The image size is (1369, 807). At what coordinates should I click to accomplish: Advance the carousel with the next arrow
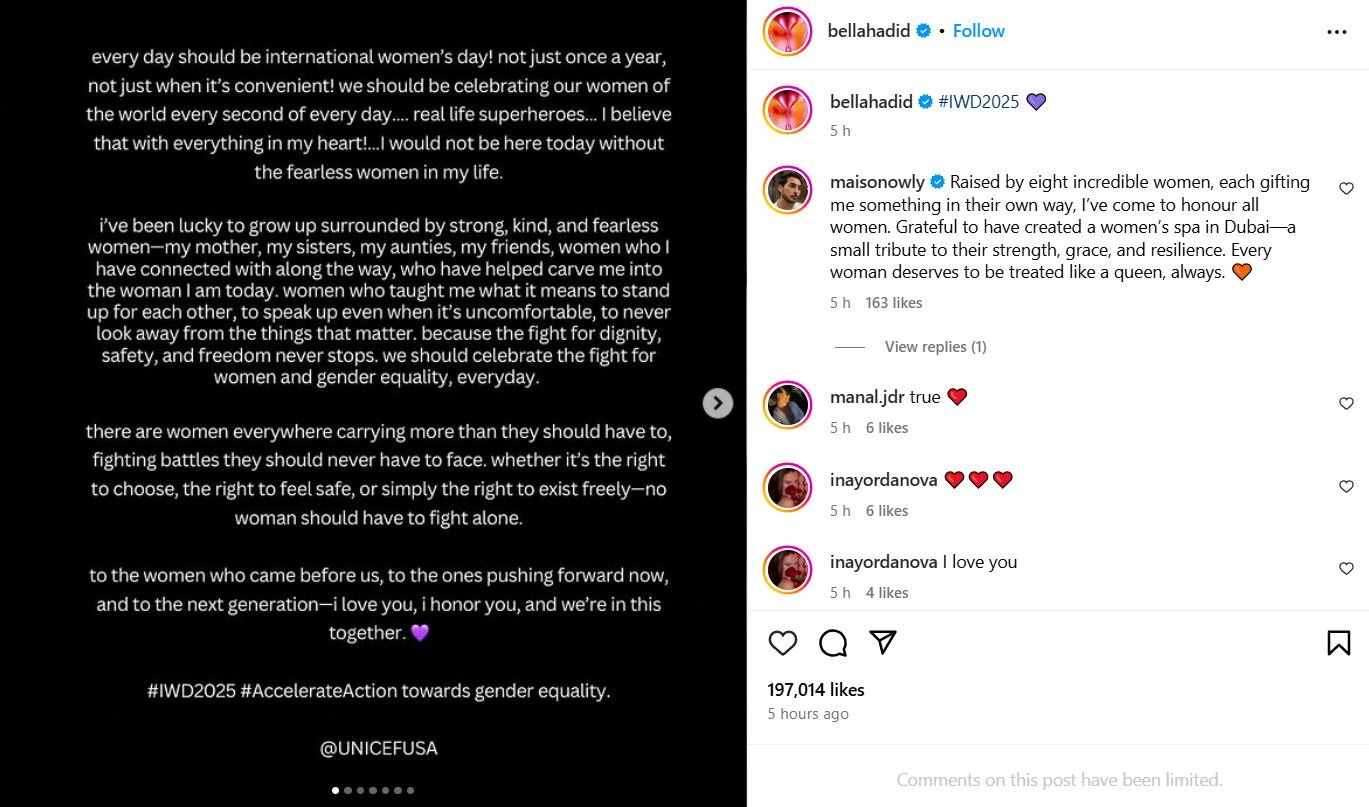pos(717,402)
